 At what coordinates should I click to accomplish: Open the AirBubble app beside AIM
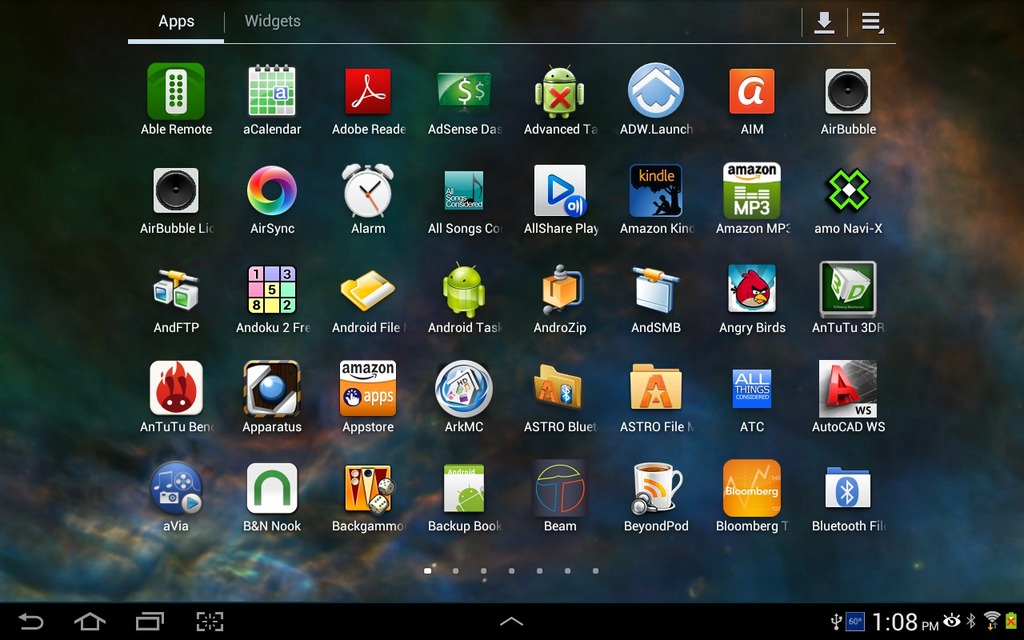tap(848, 92)
